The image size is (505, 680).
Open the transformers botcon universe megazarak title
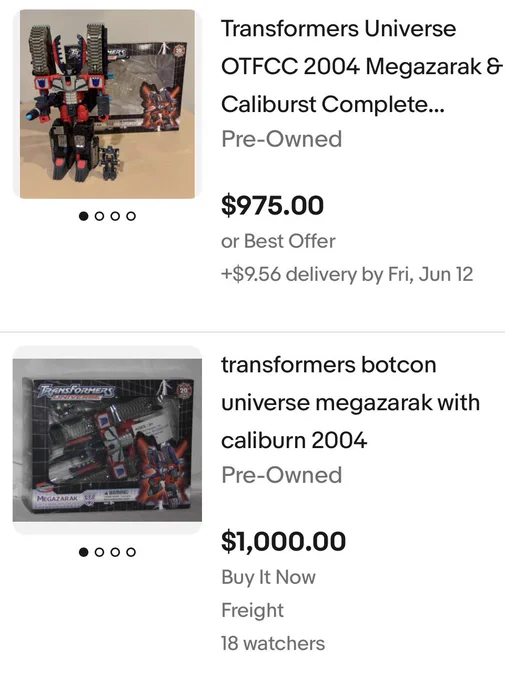click(351, 402)
